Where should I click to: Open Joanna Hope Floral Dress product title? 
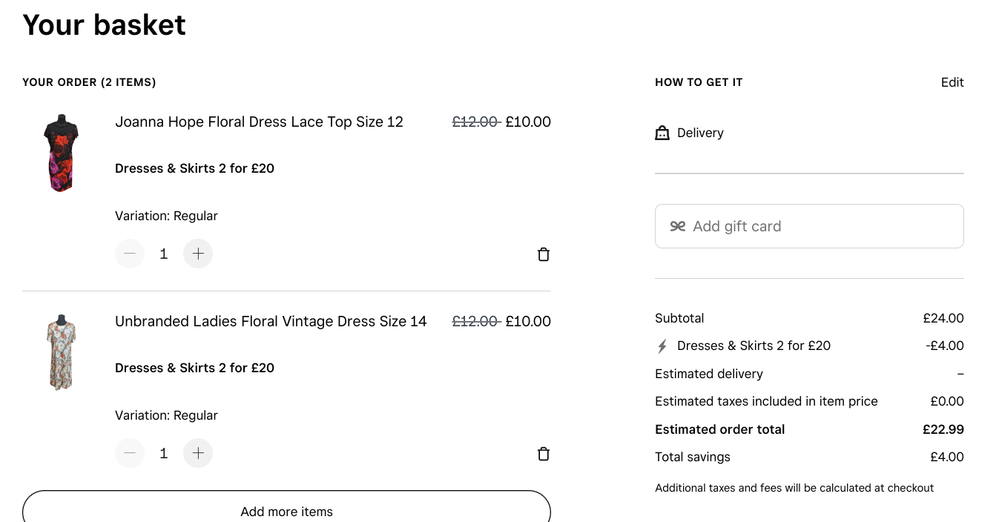click(259, 122)
